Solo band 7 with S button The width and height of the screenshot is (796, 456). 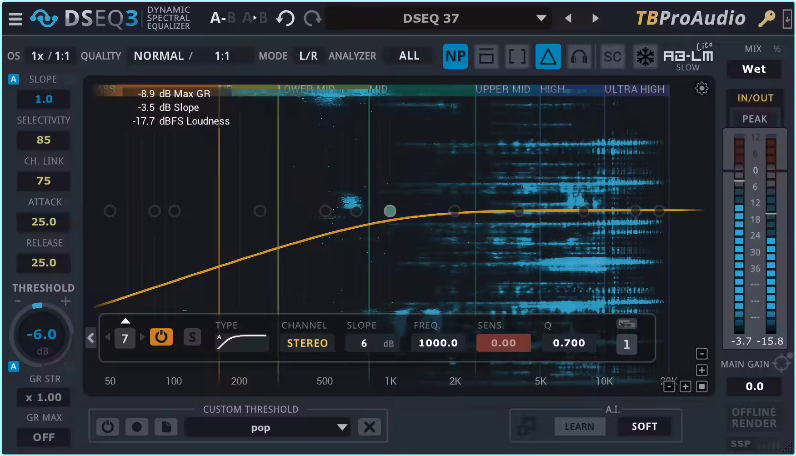click(x=192, y=337)
